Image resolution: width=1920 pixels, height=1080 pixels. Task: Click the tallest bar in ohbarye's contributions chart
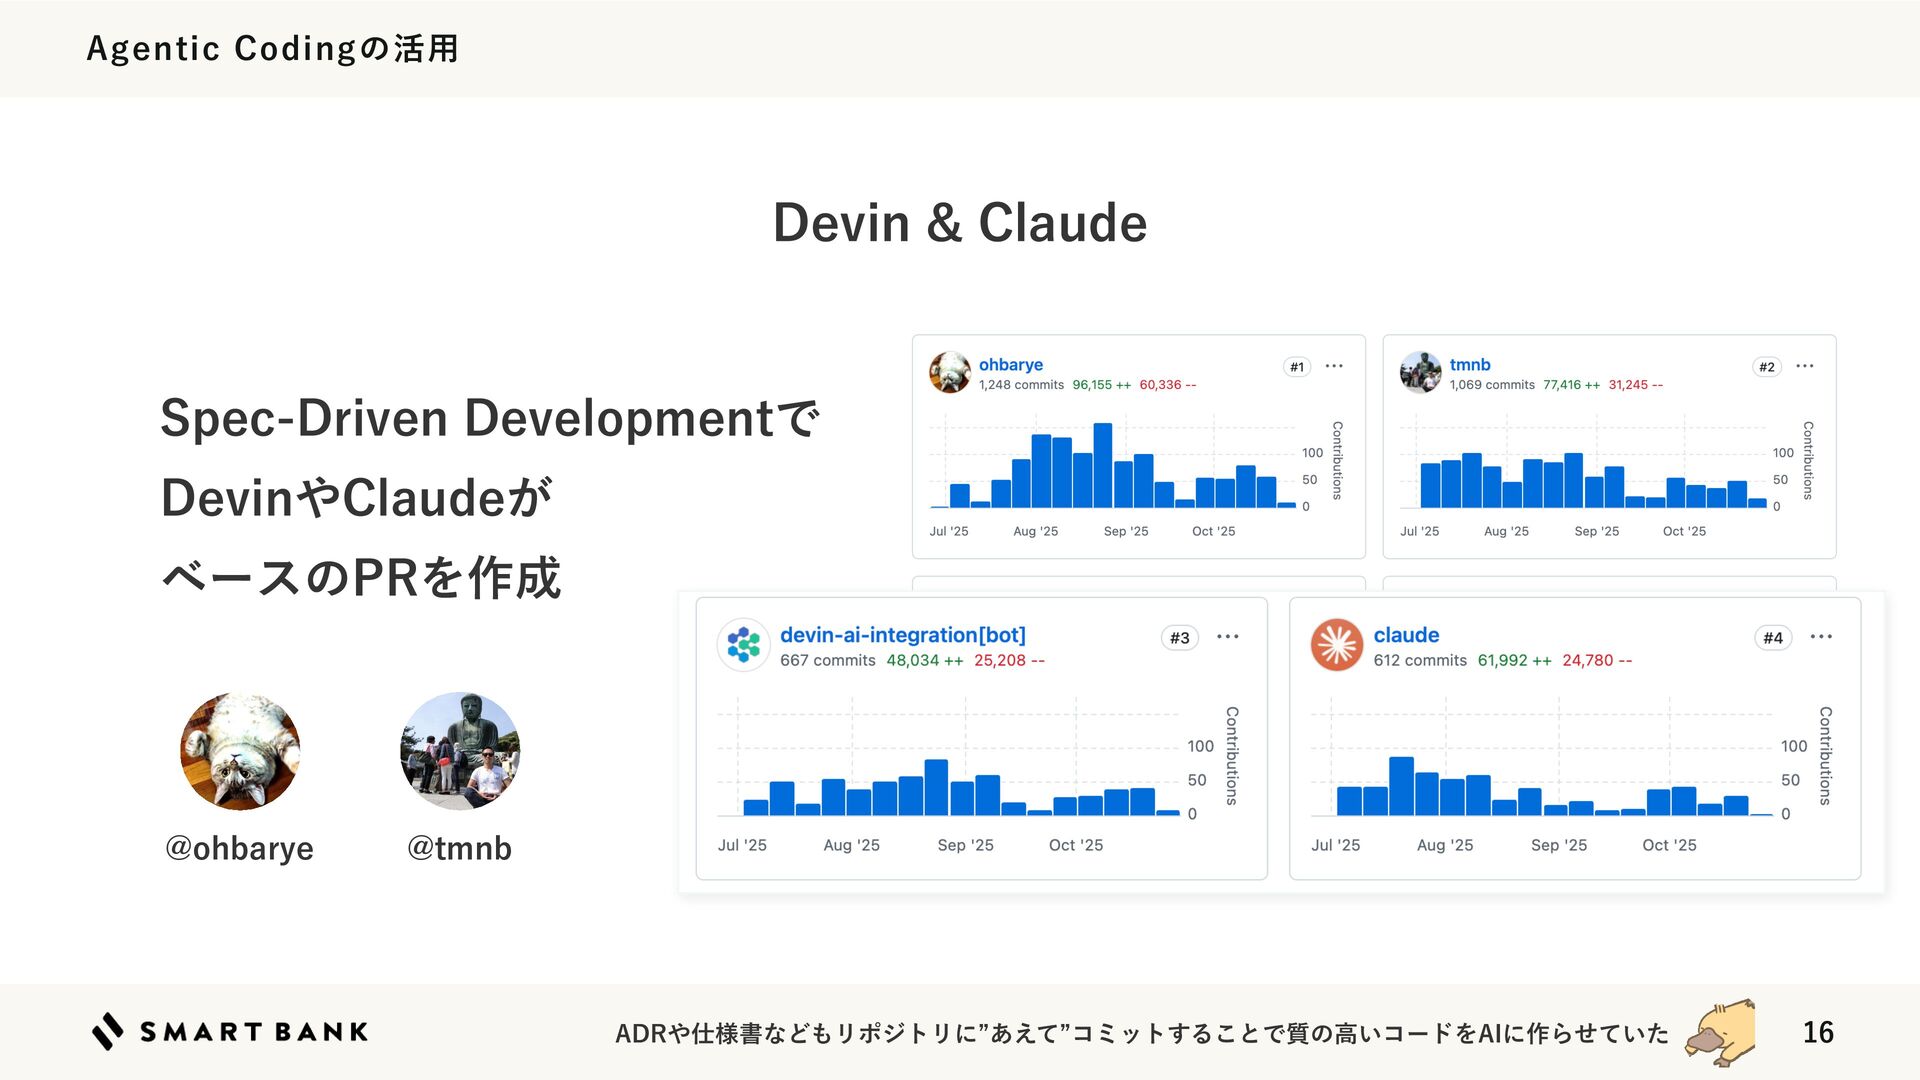(x=1103, y=466)
